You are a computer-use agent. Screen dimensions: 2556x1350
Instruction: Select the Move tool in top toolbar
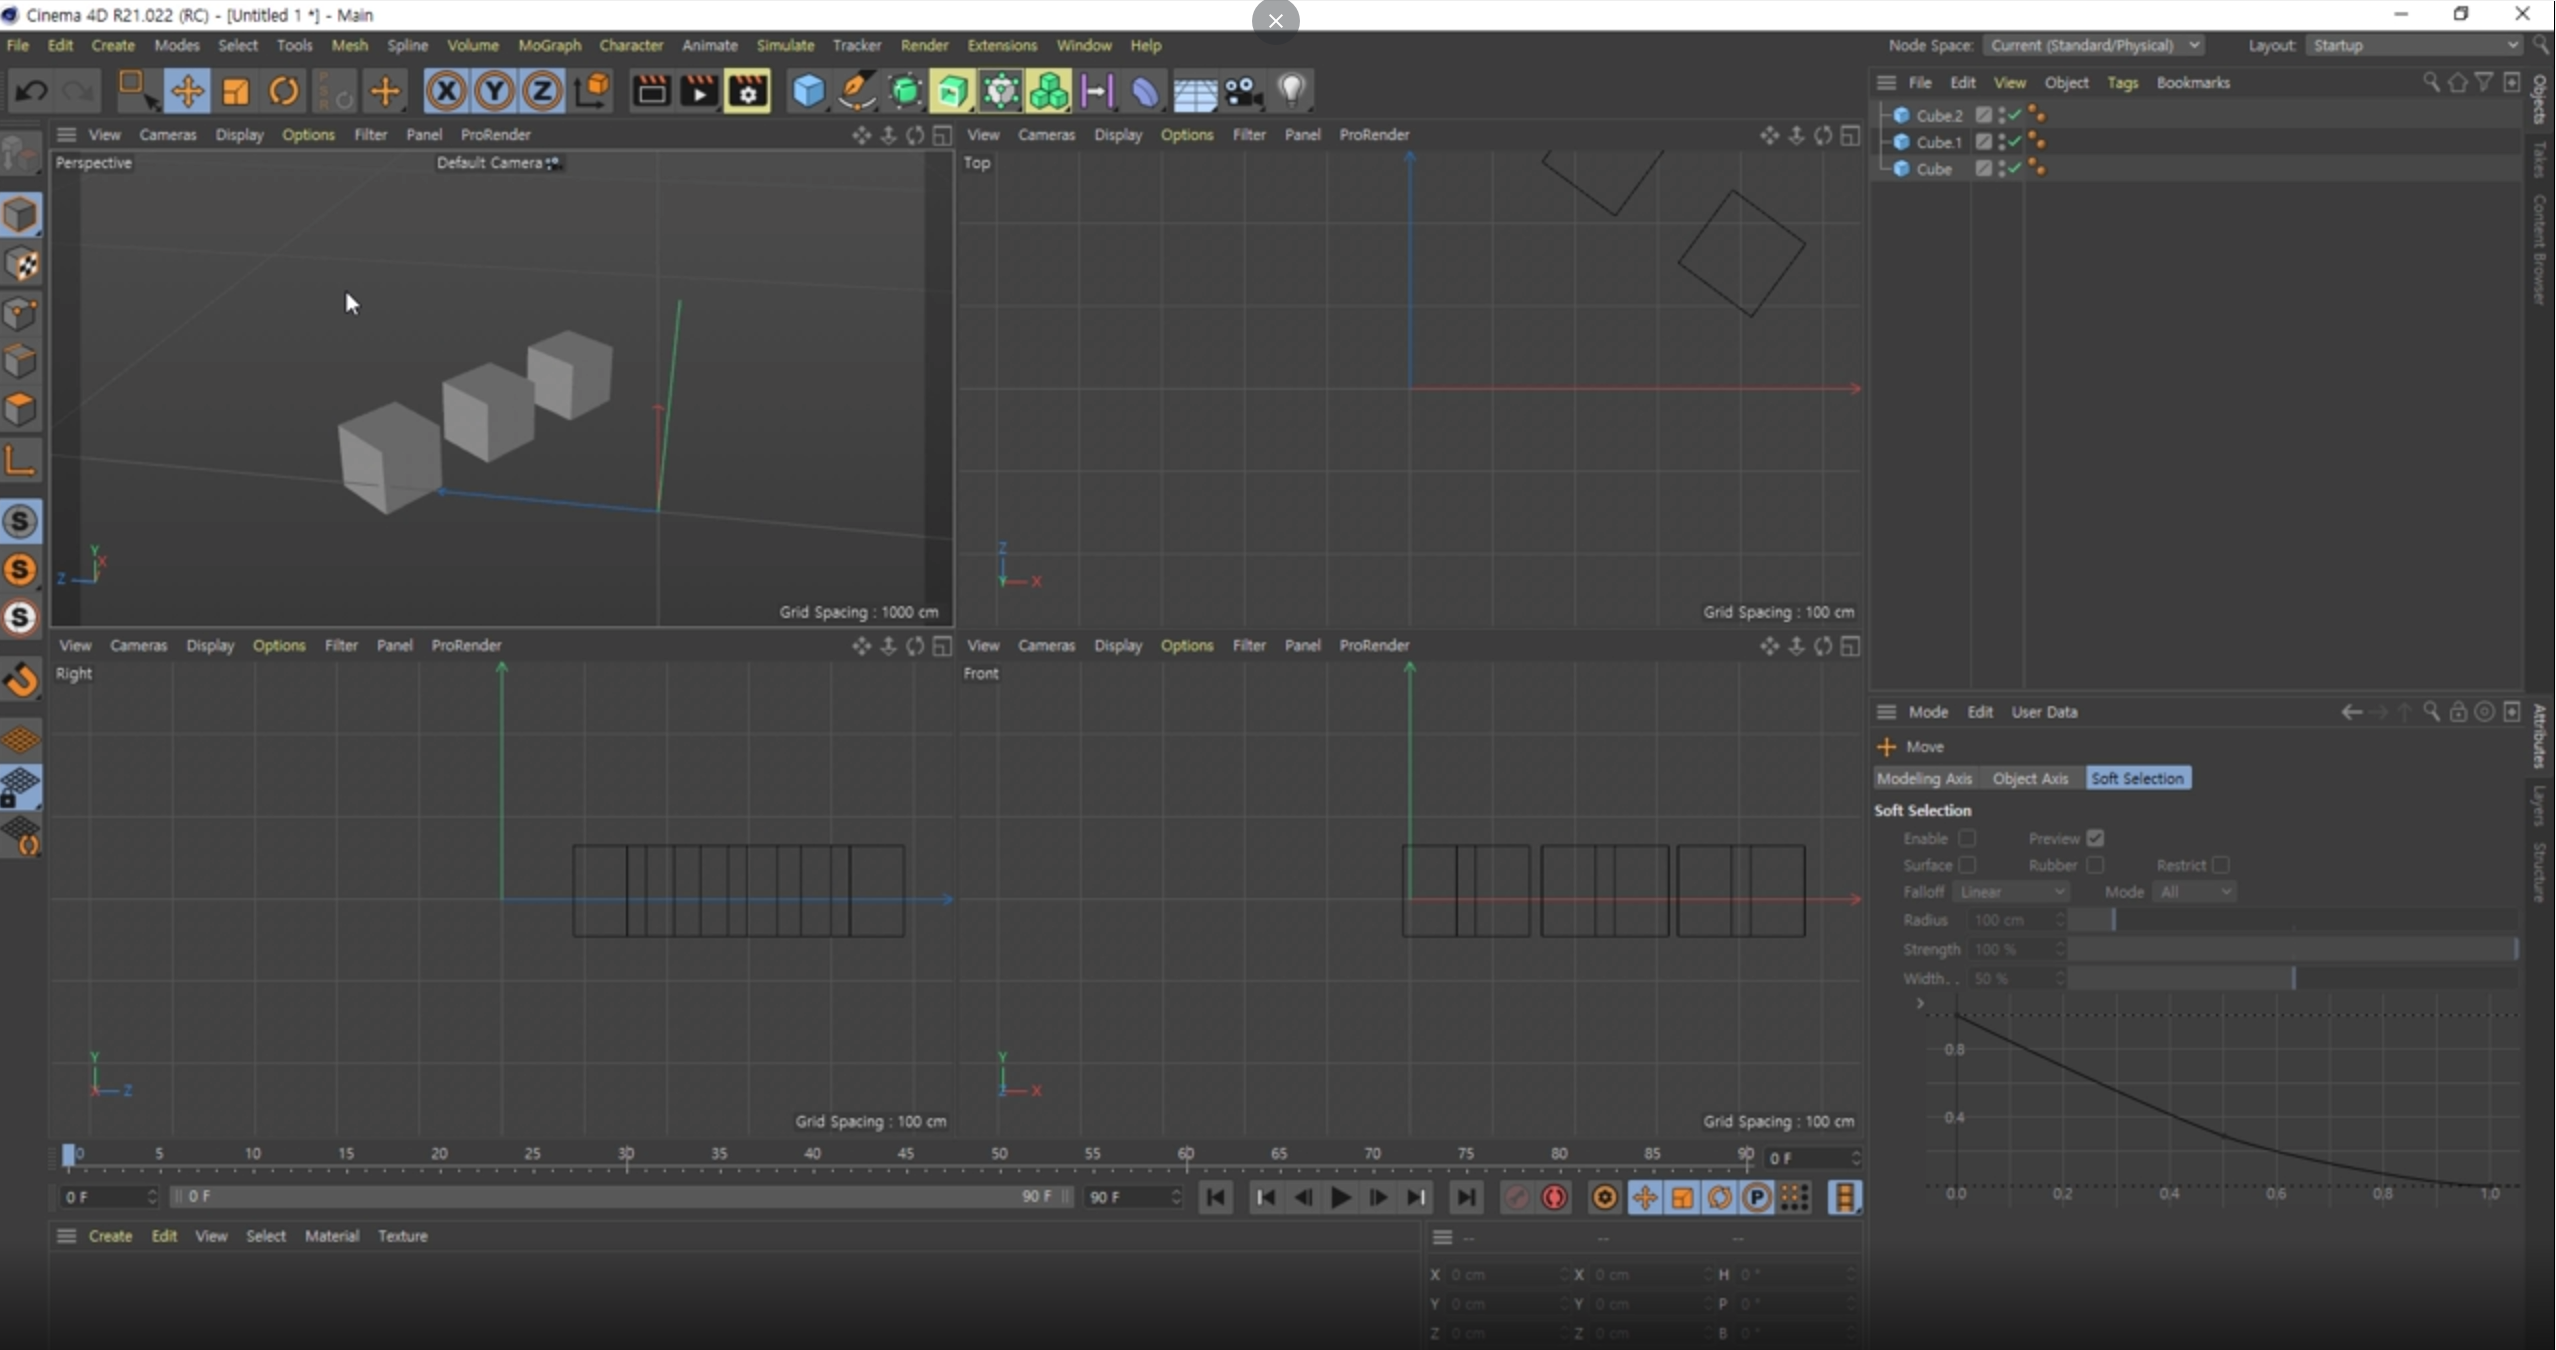click(x=187, y=92)
